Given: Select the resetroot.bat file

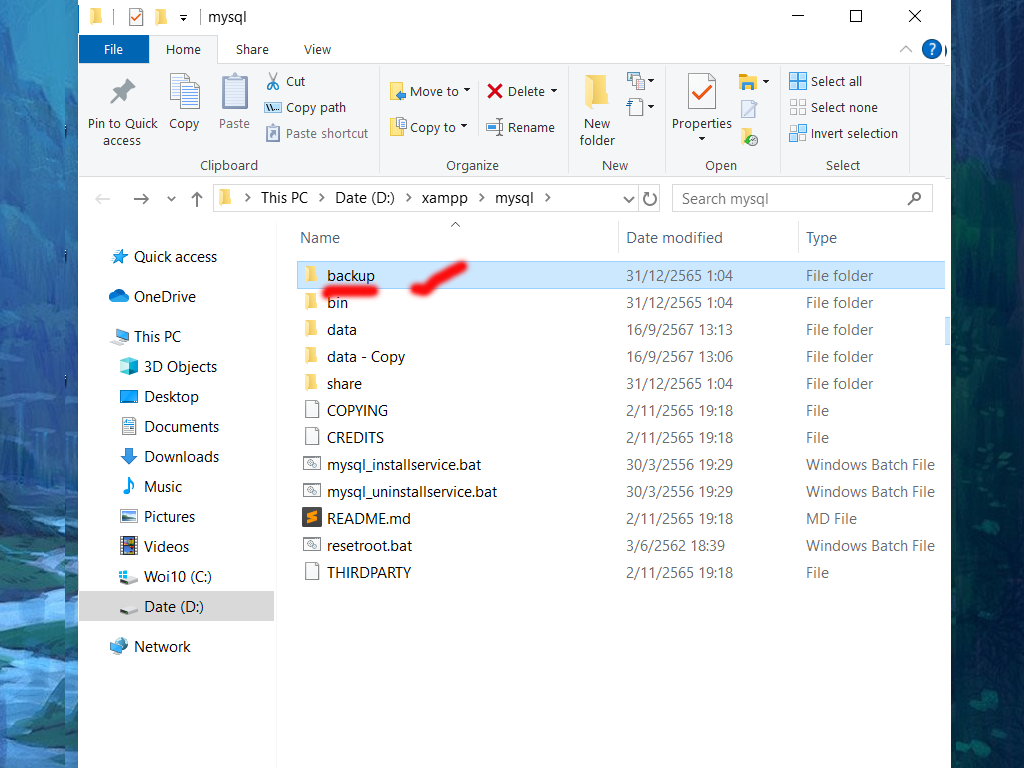Looking at the screenshot, I should (x=369, y=546).
